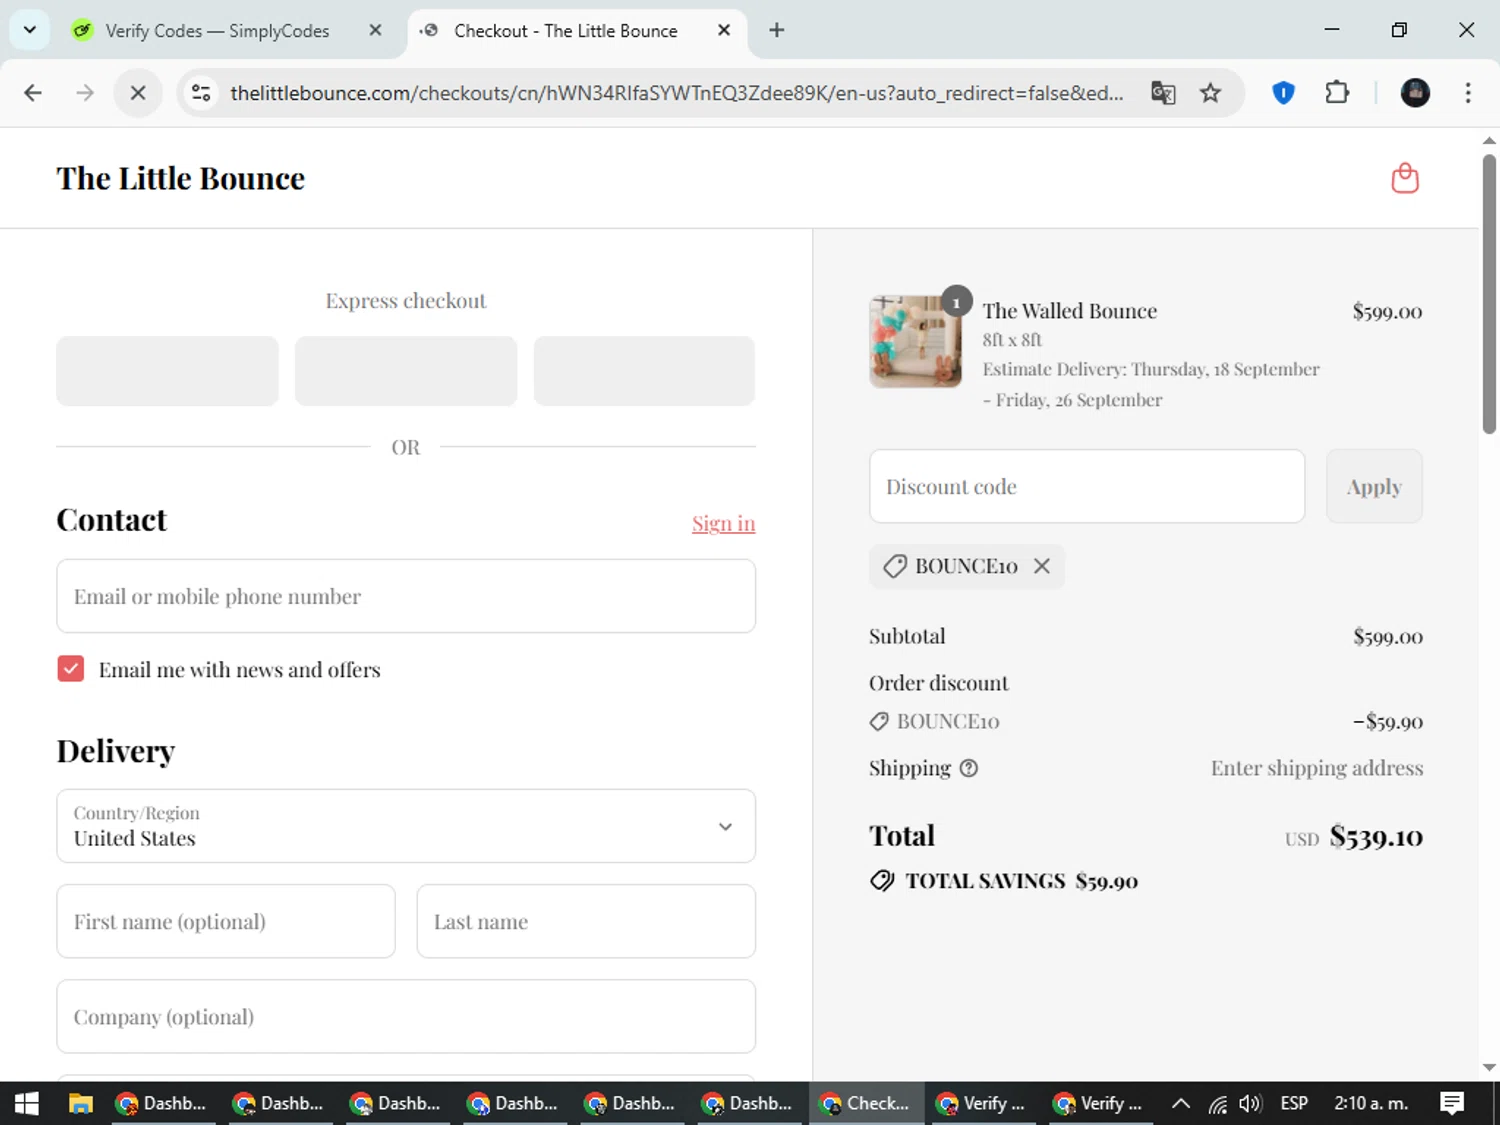Click the last express checkout button

click(x=644, y=371)
